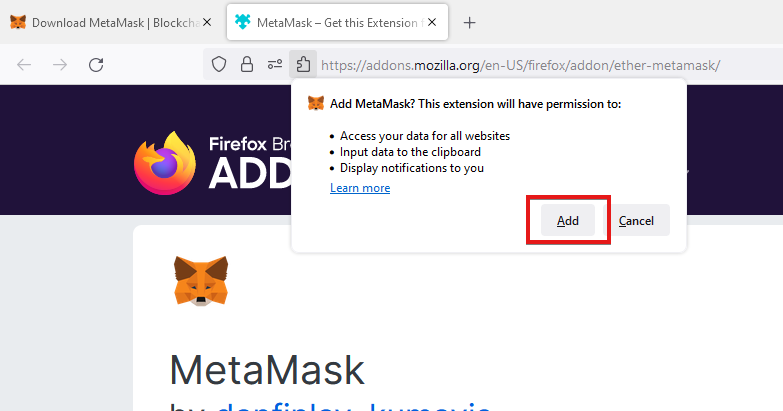Click the MetaMask fox icon in permission dialog
783x411 pixels.
[316, 103]
